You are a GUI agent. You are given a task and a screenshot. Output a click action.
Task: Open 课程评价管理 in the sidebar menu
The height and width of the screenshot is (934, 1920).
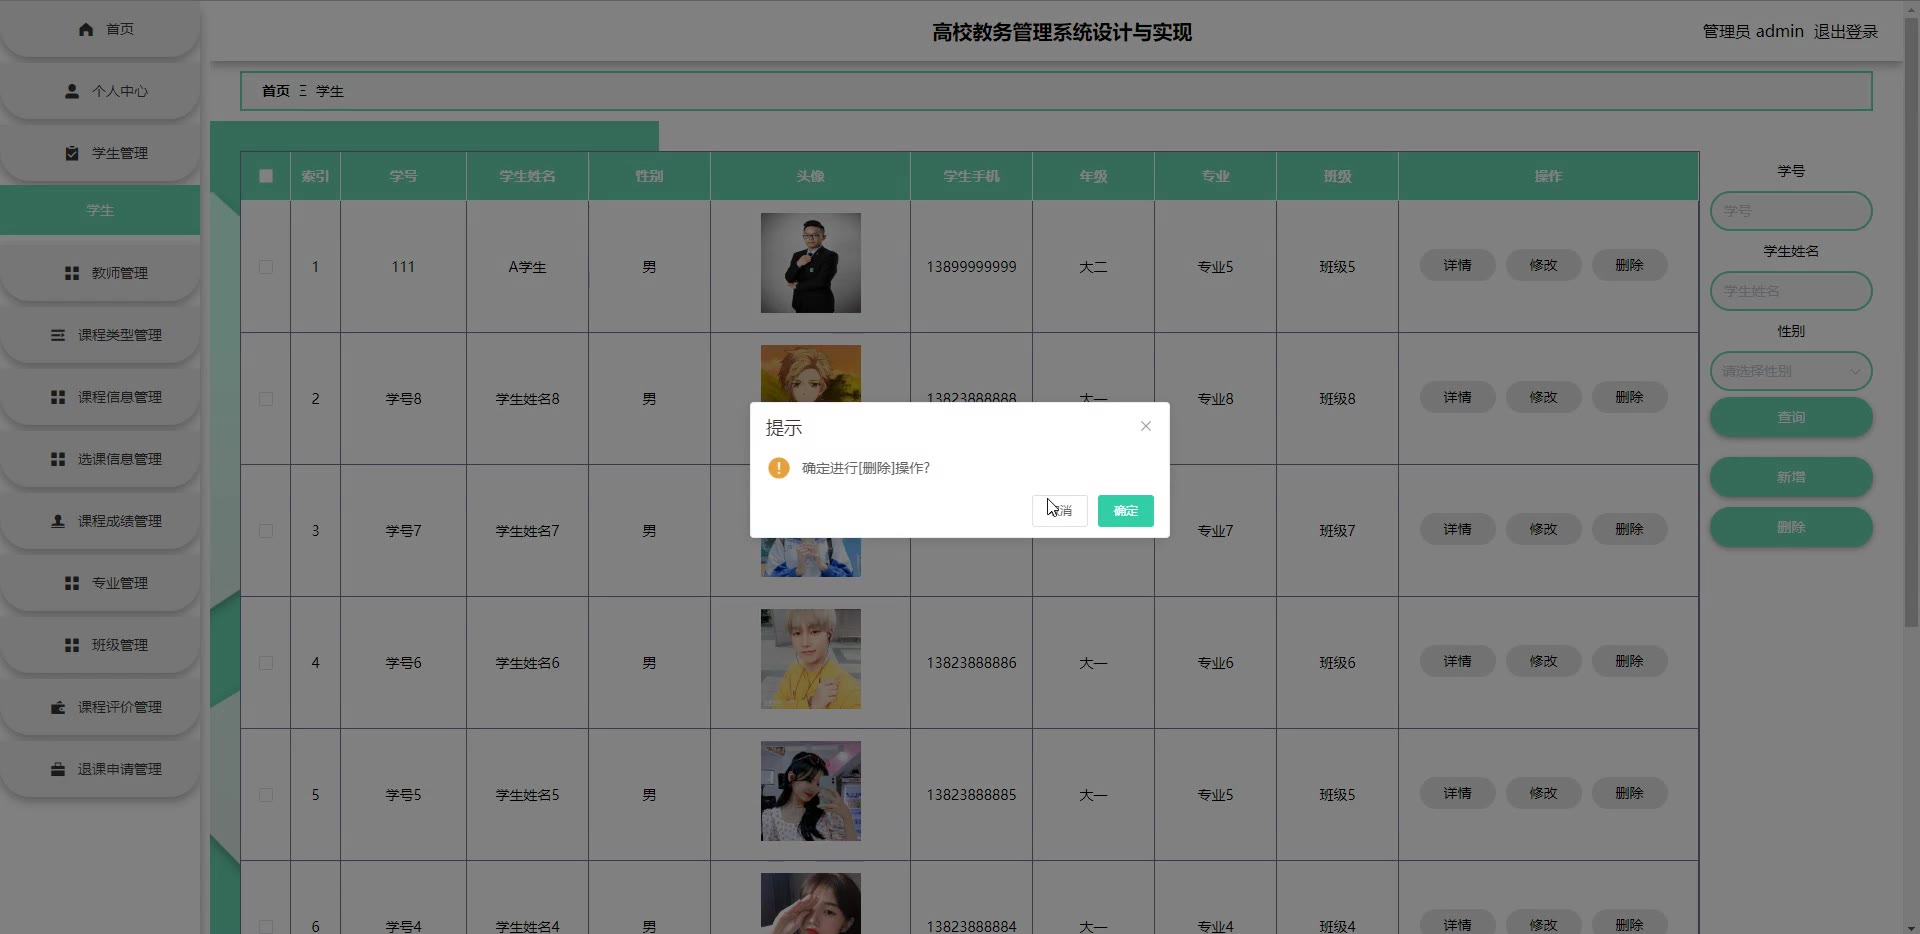click(x=100, y=707)
